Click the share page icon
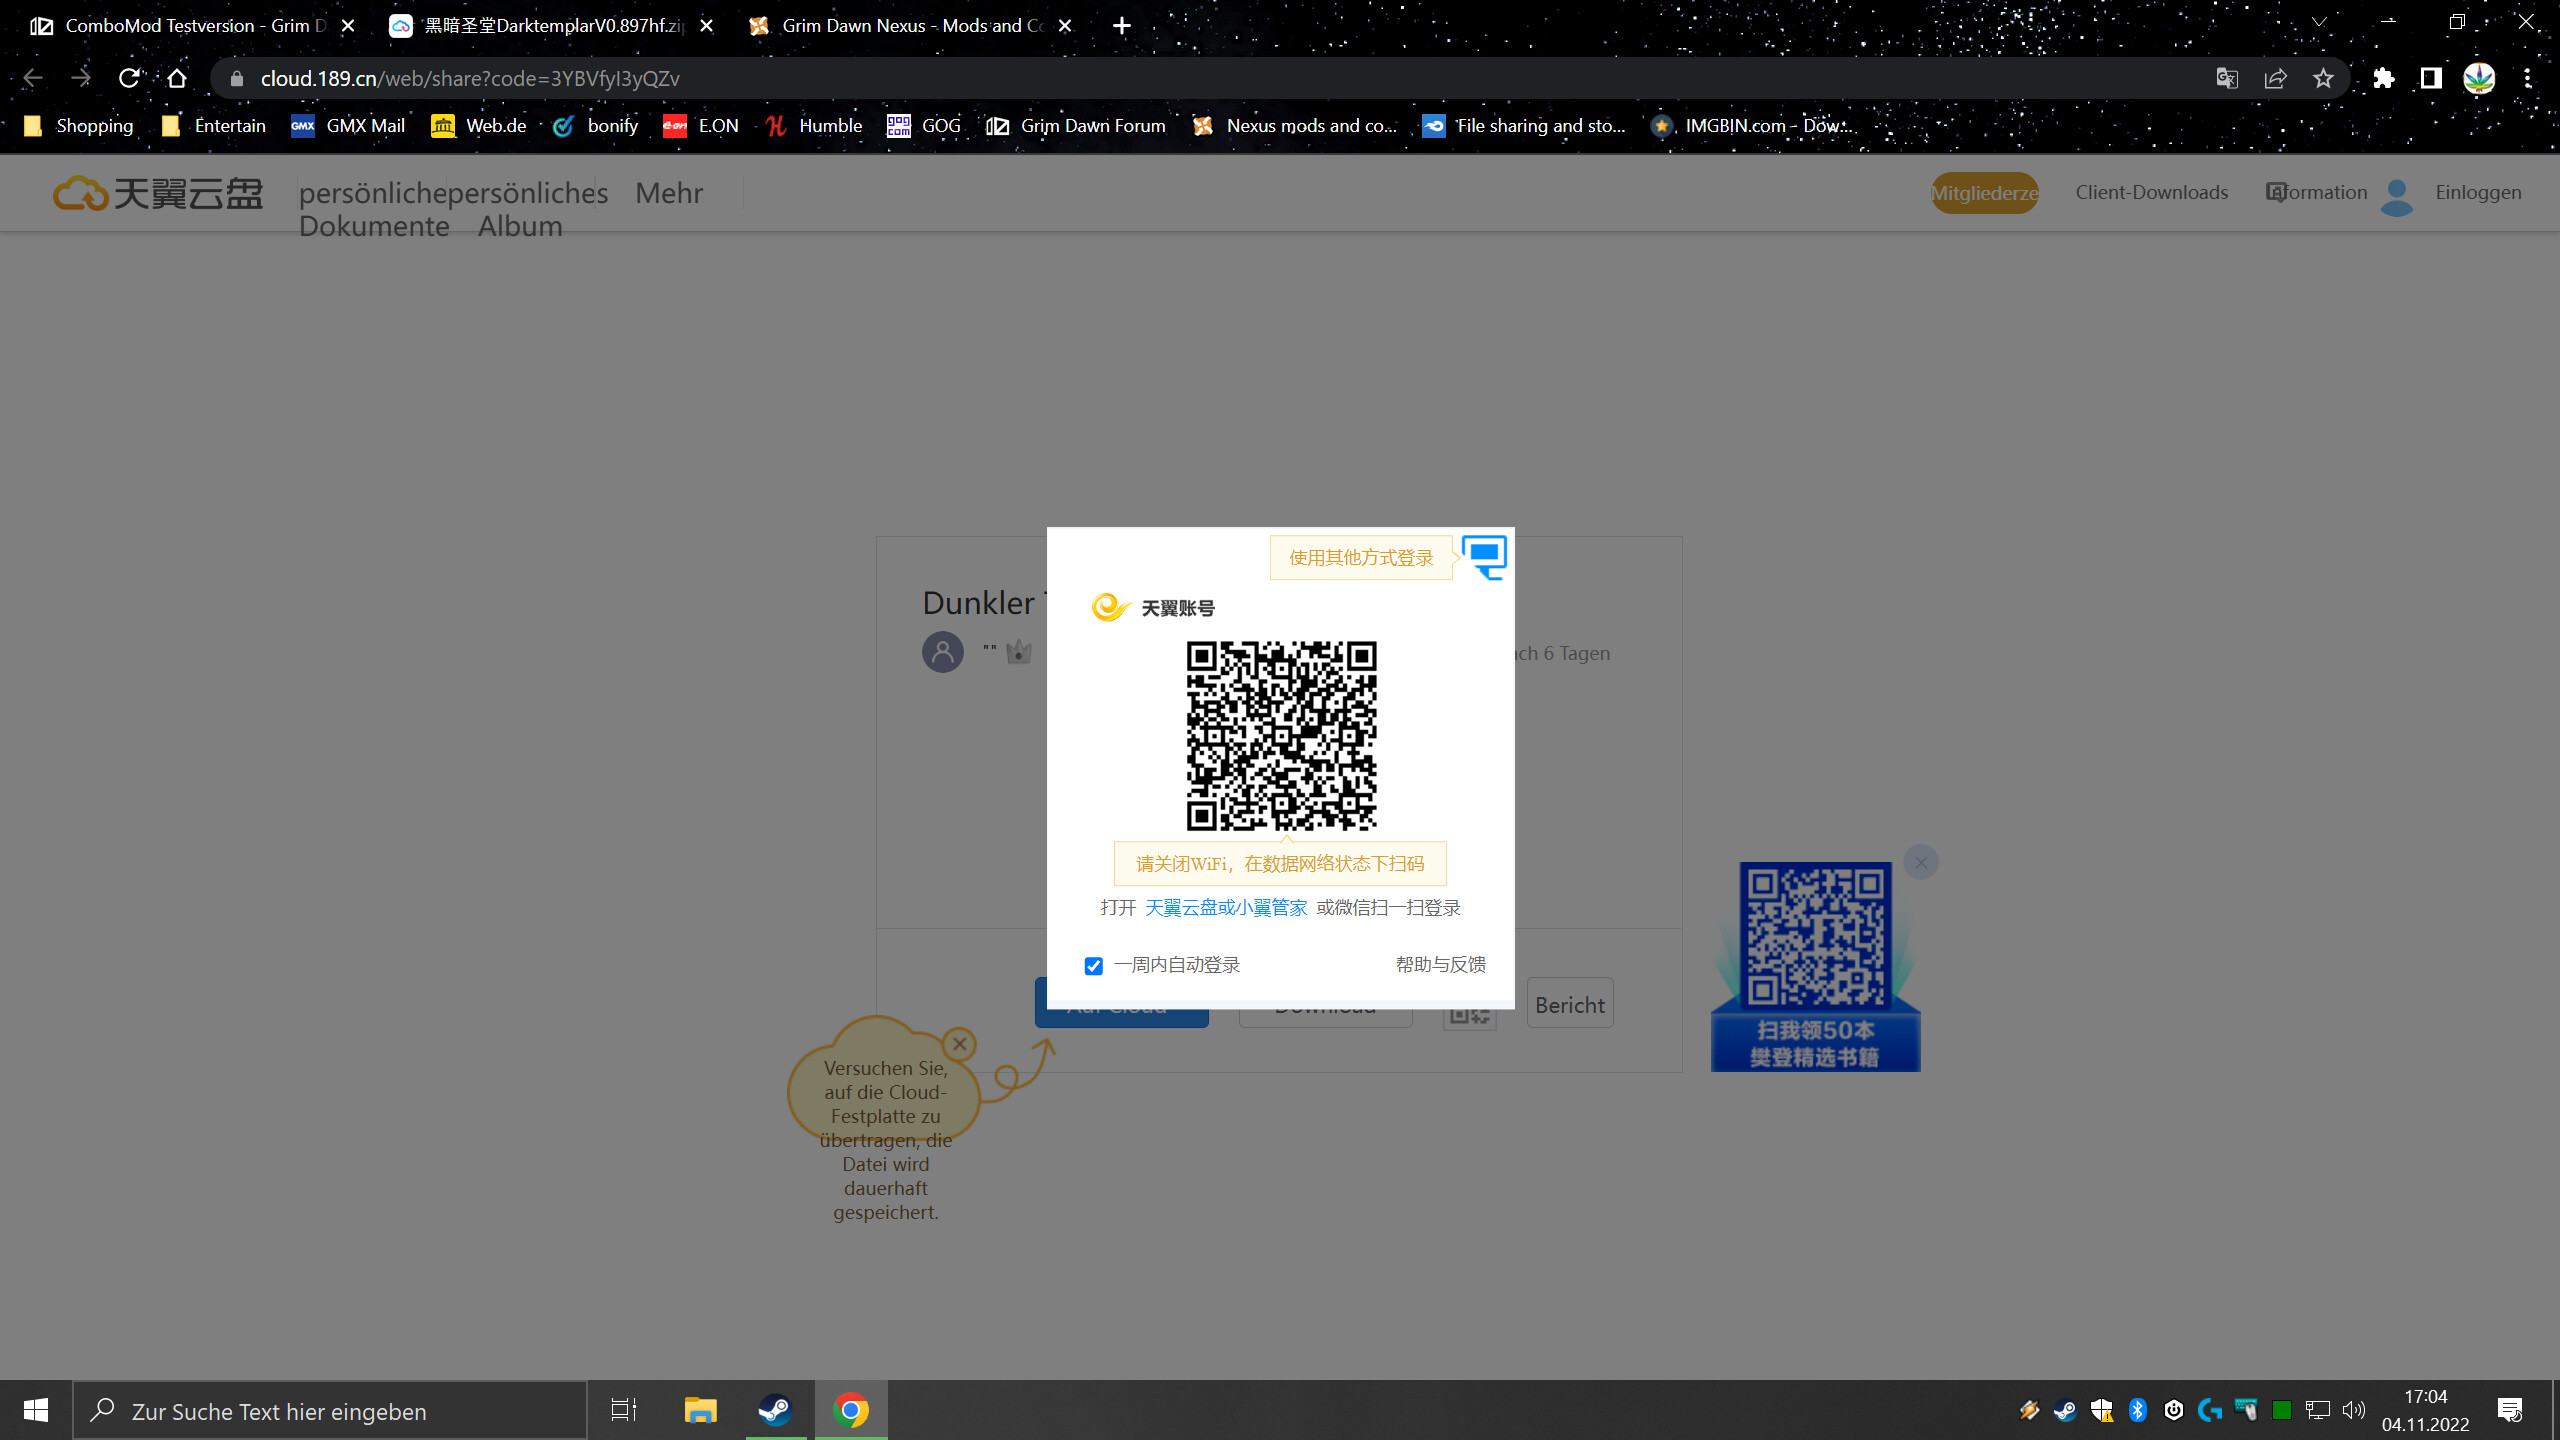 2275,78
